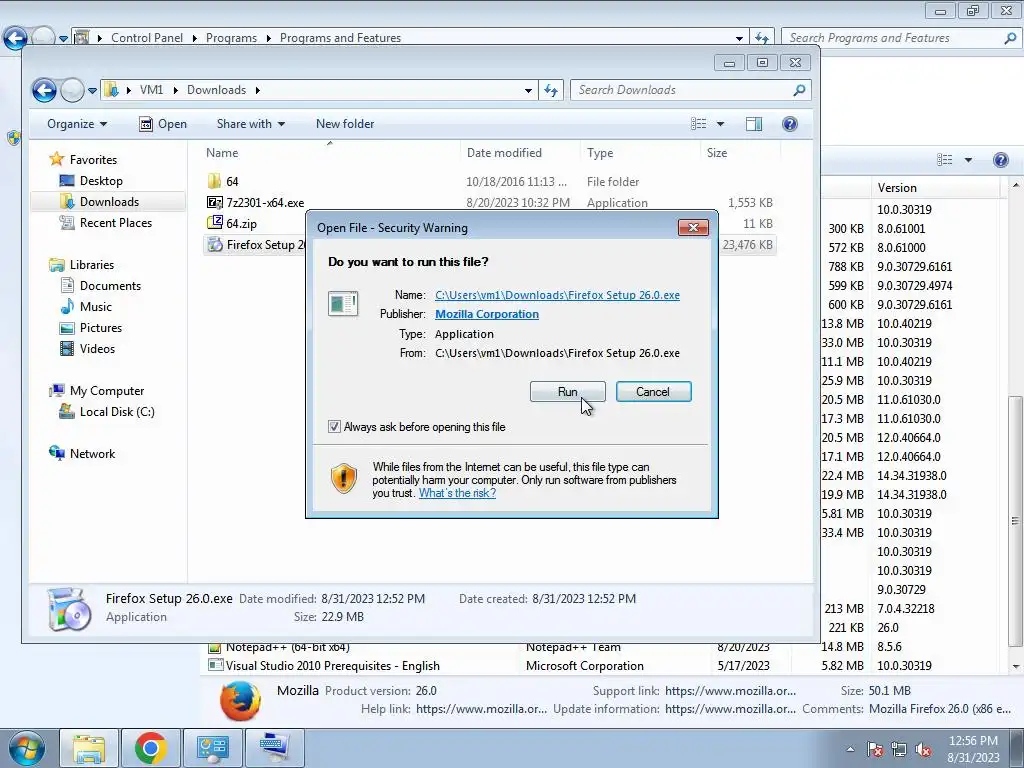
Task: Open the Firefox Setup 26.0.exe file path link
Action: point(557,295)
